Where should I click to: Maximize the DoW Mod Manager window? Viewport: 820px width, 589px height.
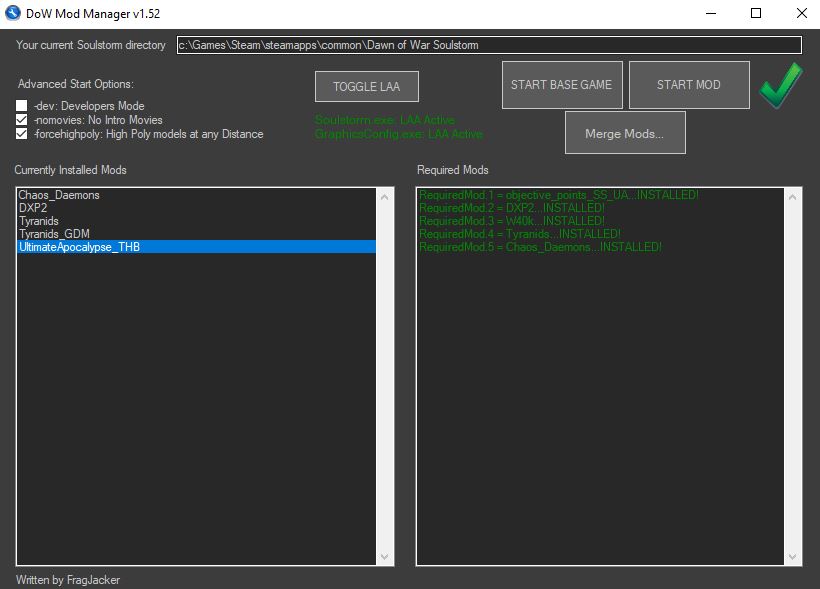(x=756, y=14)
